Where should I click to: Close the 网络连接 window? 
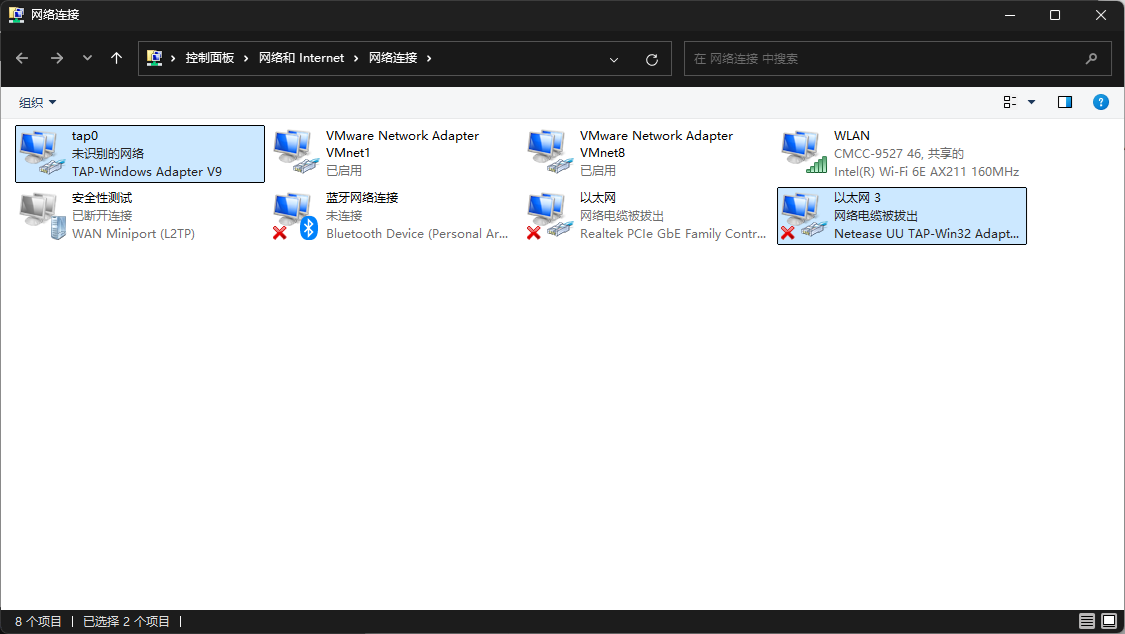1101,15
